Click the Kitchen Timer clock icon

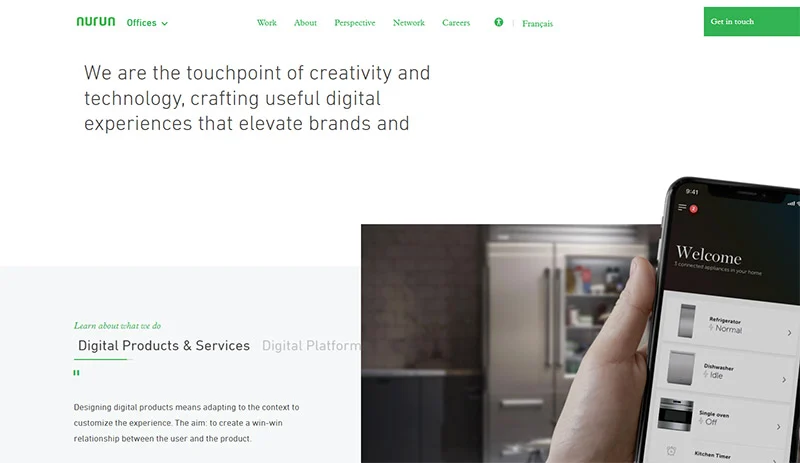671,451
